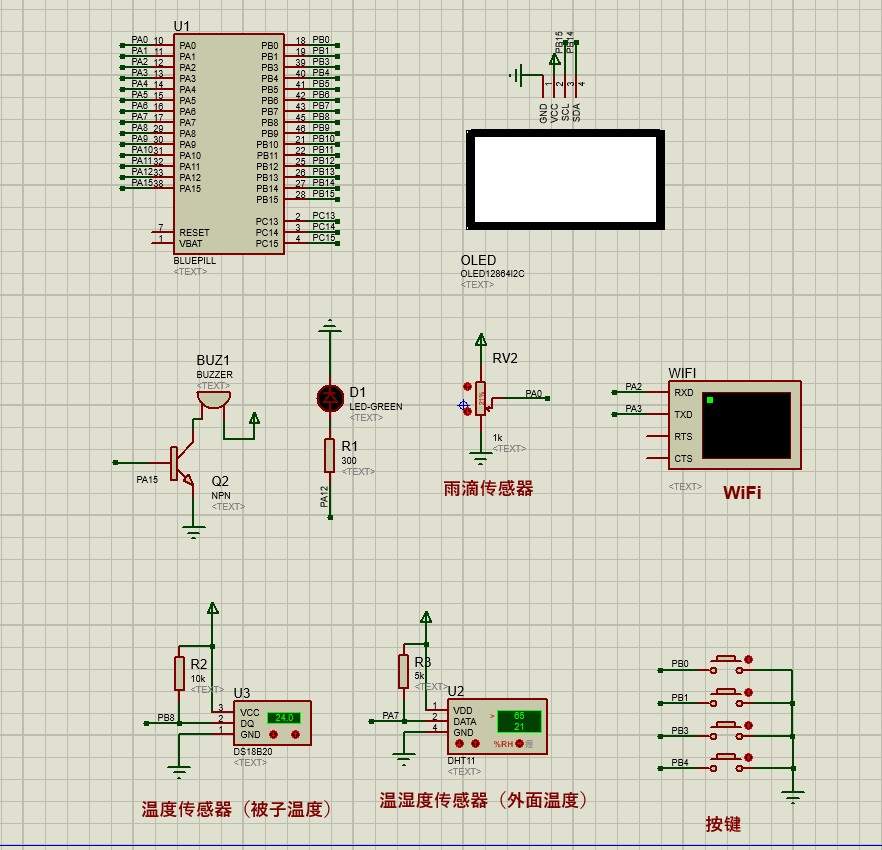
Task: Select the R3 5k pull-up resistor
Action: point(403,671)
